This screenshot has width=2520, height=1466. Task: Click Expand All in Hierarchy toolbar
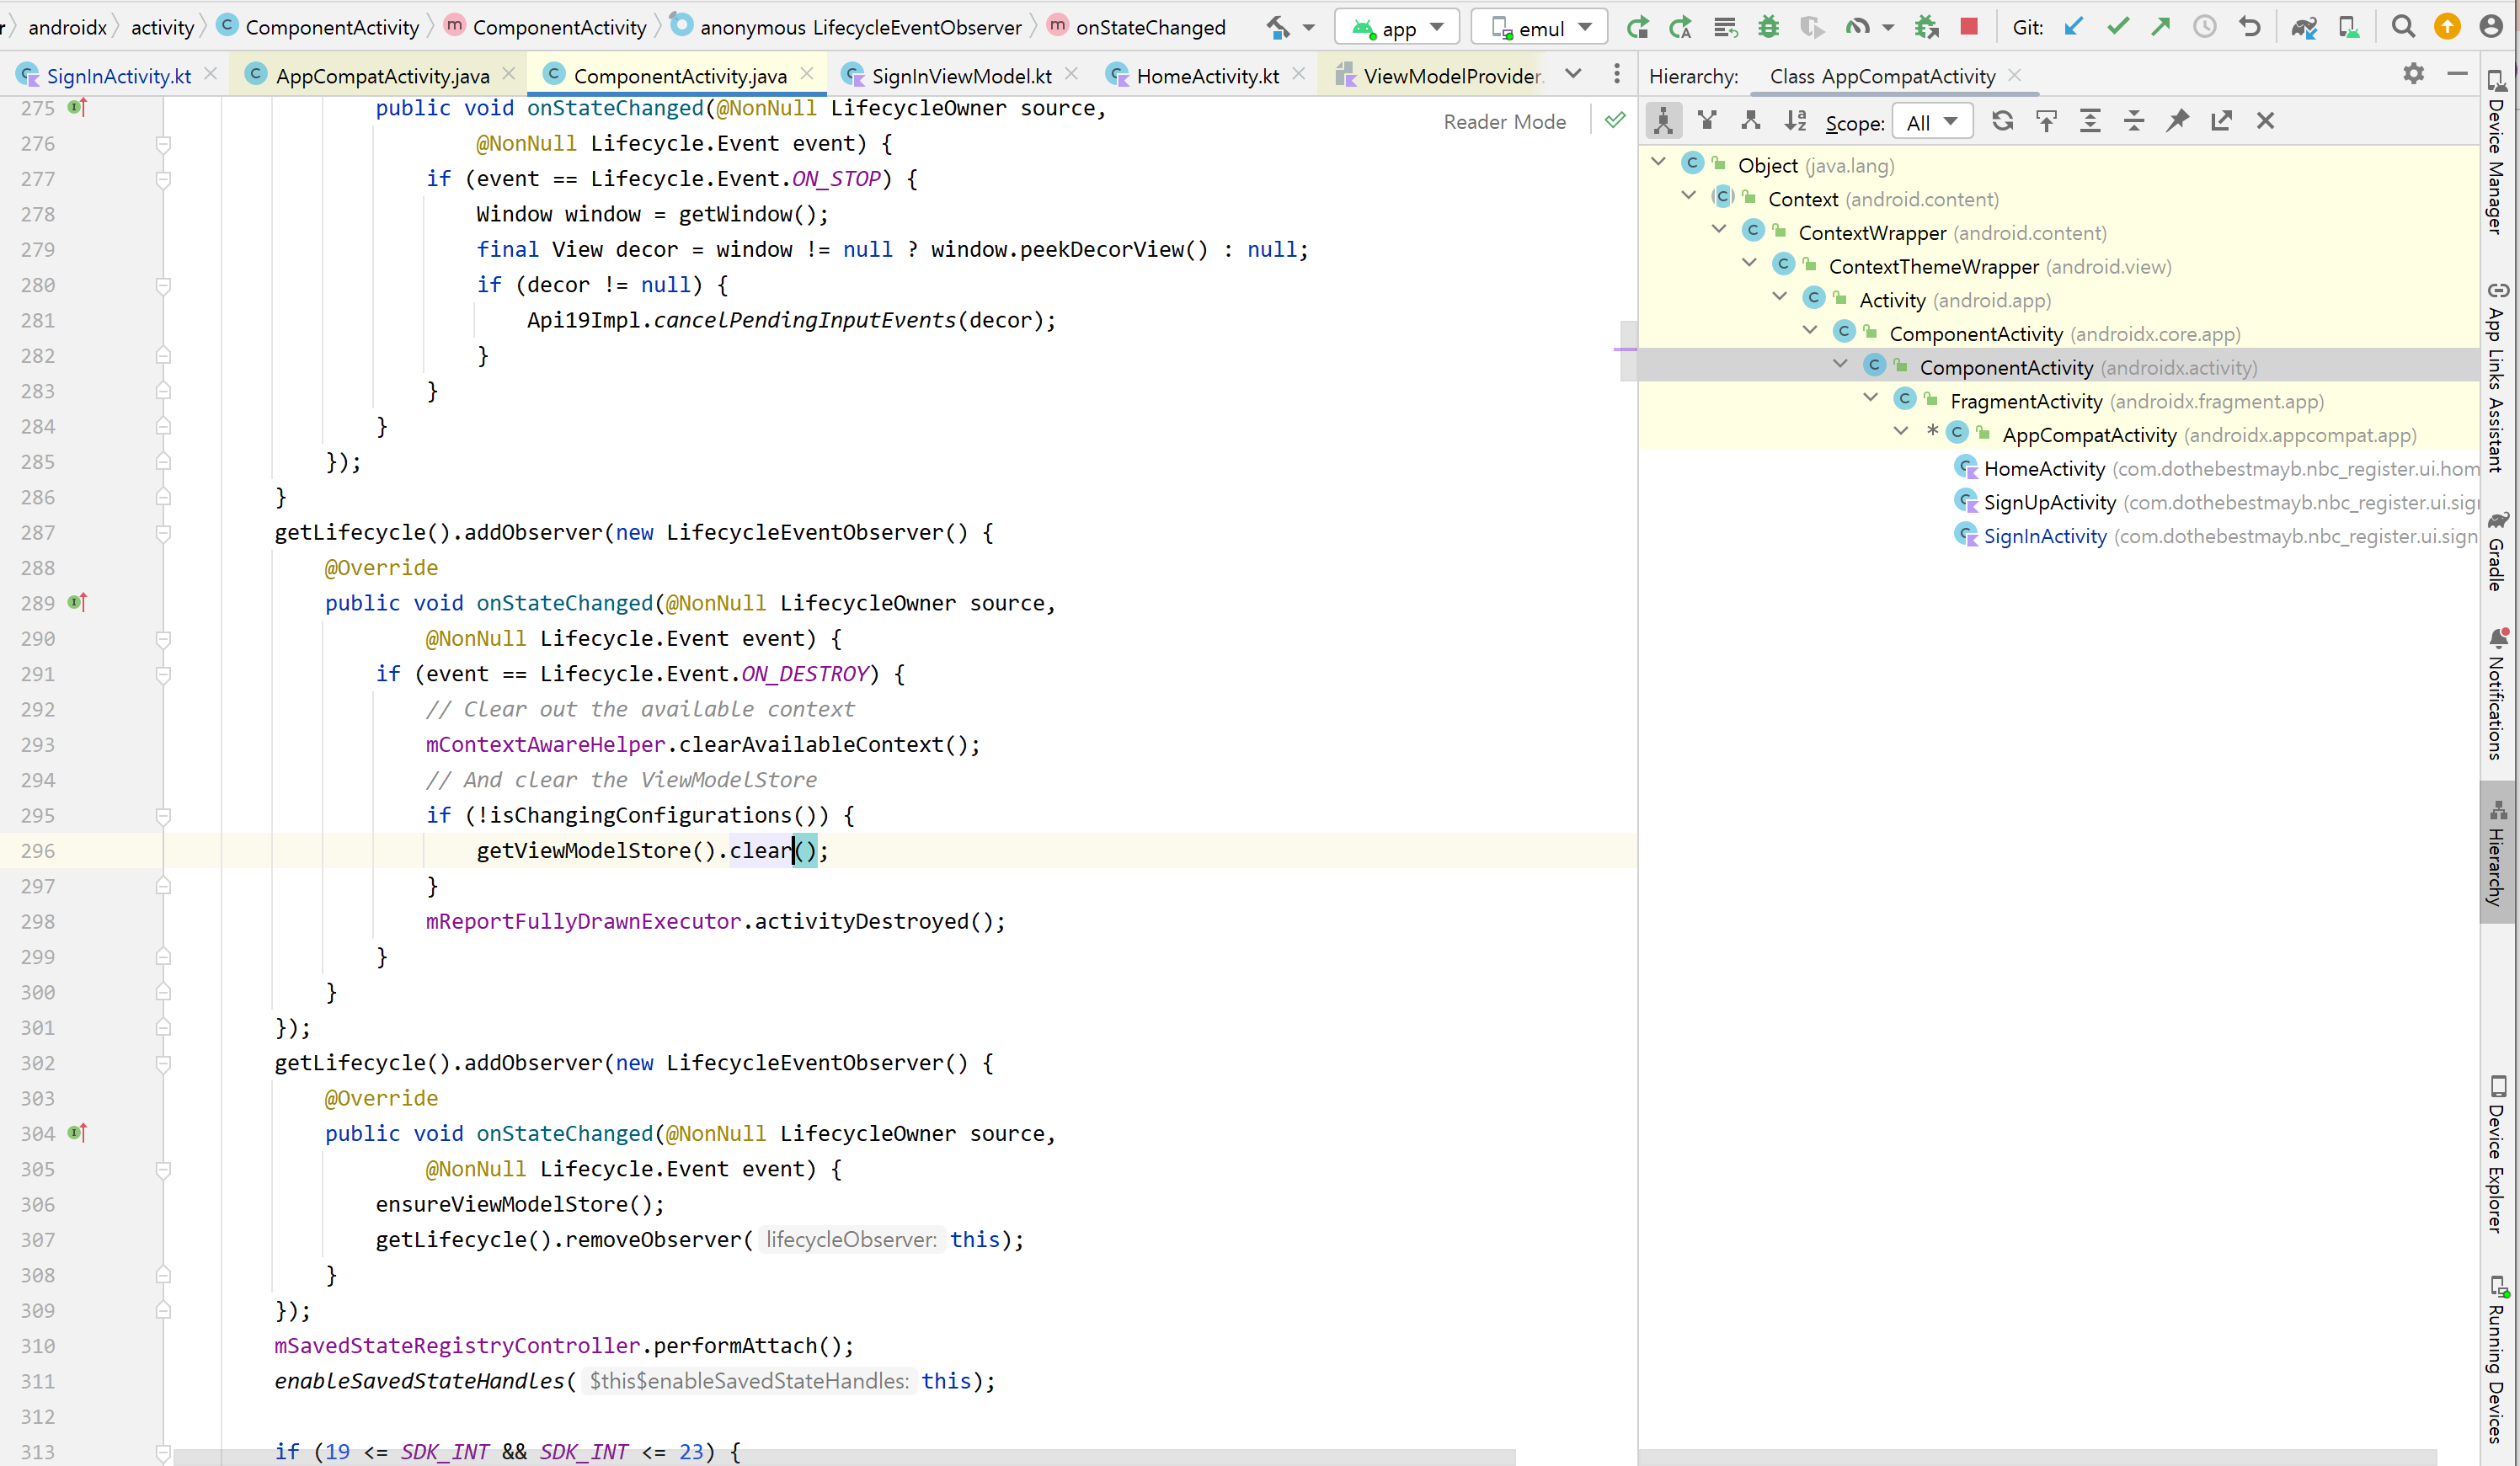(2090, 121)
